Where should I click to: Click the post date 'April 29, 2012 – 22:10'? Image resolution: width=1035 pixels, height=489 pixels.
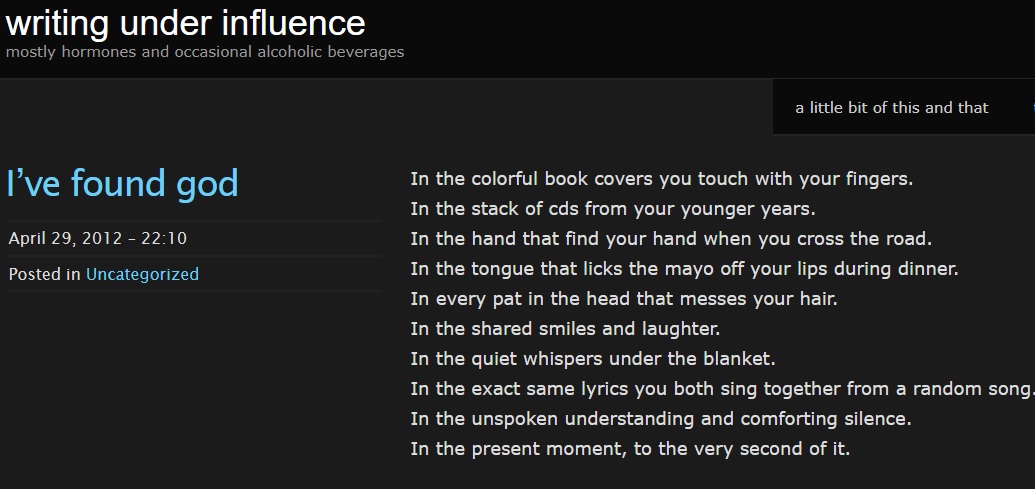[x=97, y=239]
